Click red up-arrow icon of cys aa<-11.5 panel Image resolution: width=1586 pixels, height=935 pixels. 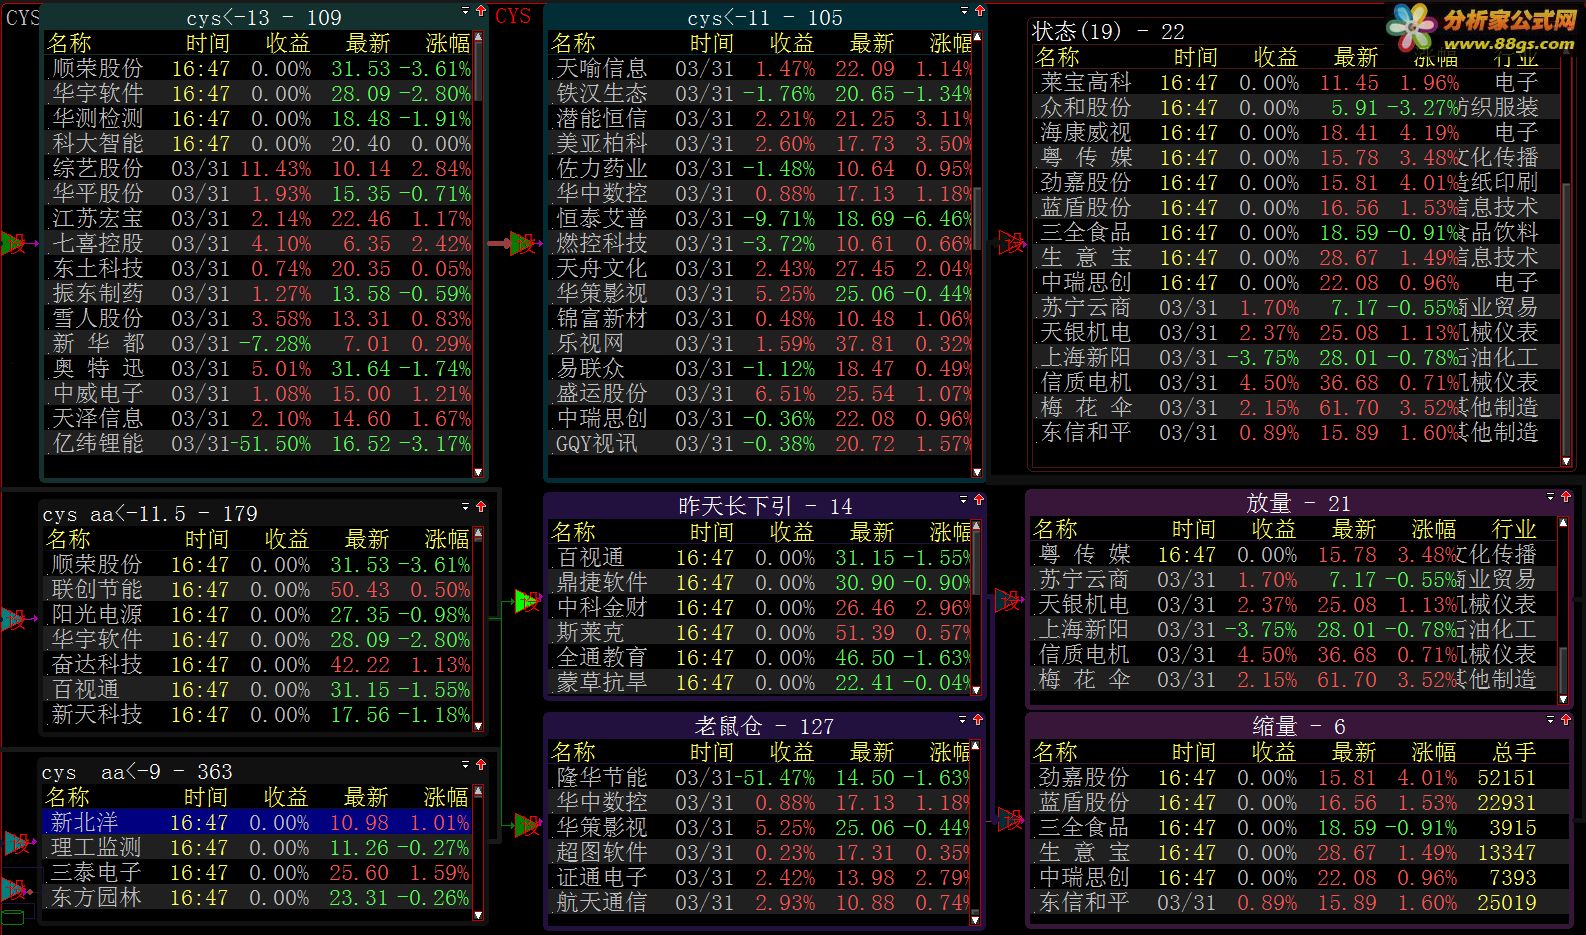point(481,507)
